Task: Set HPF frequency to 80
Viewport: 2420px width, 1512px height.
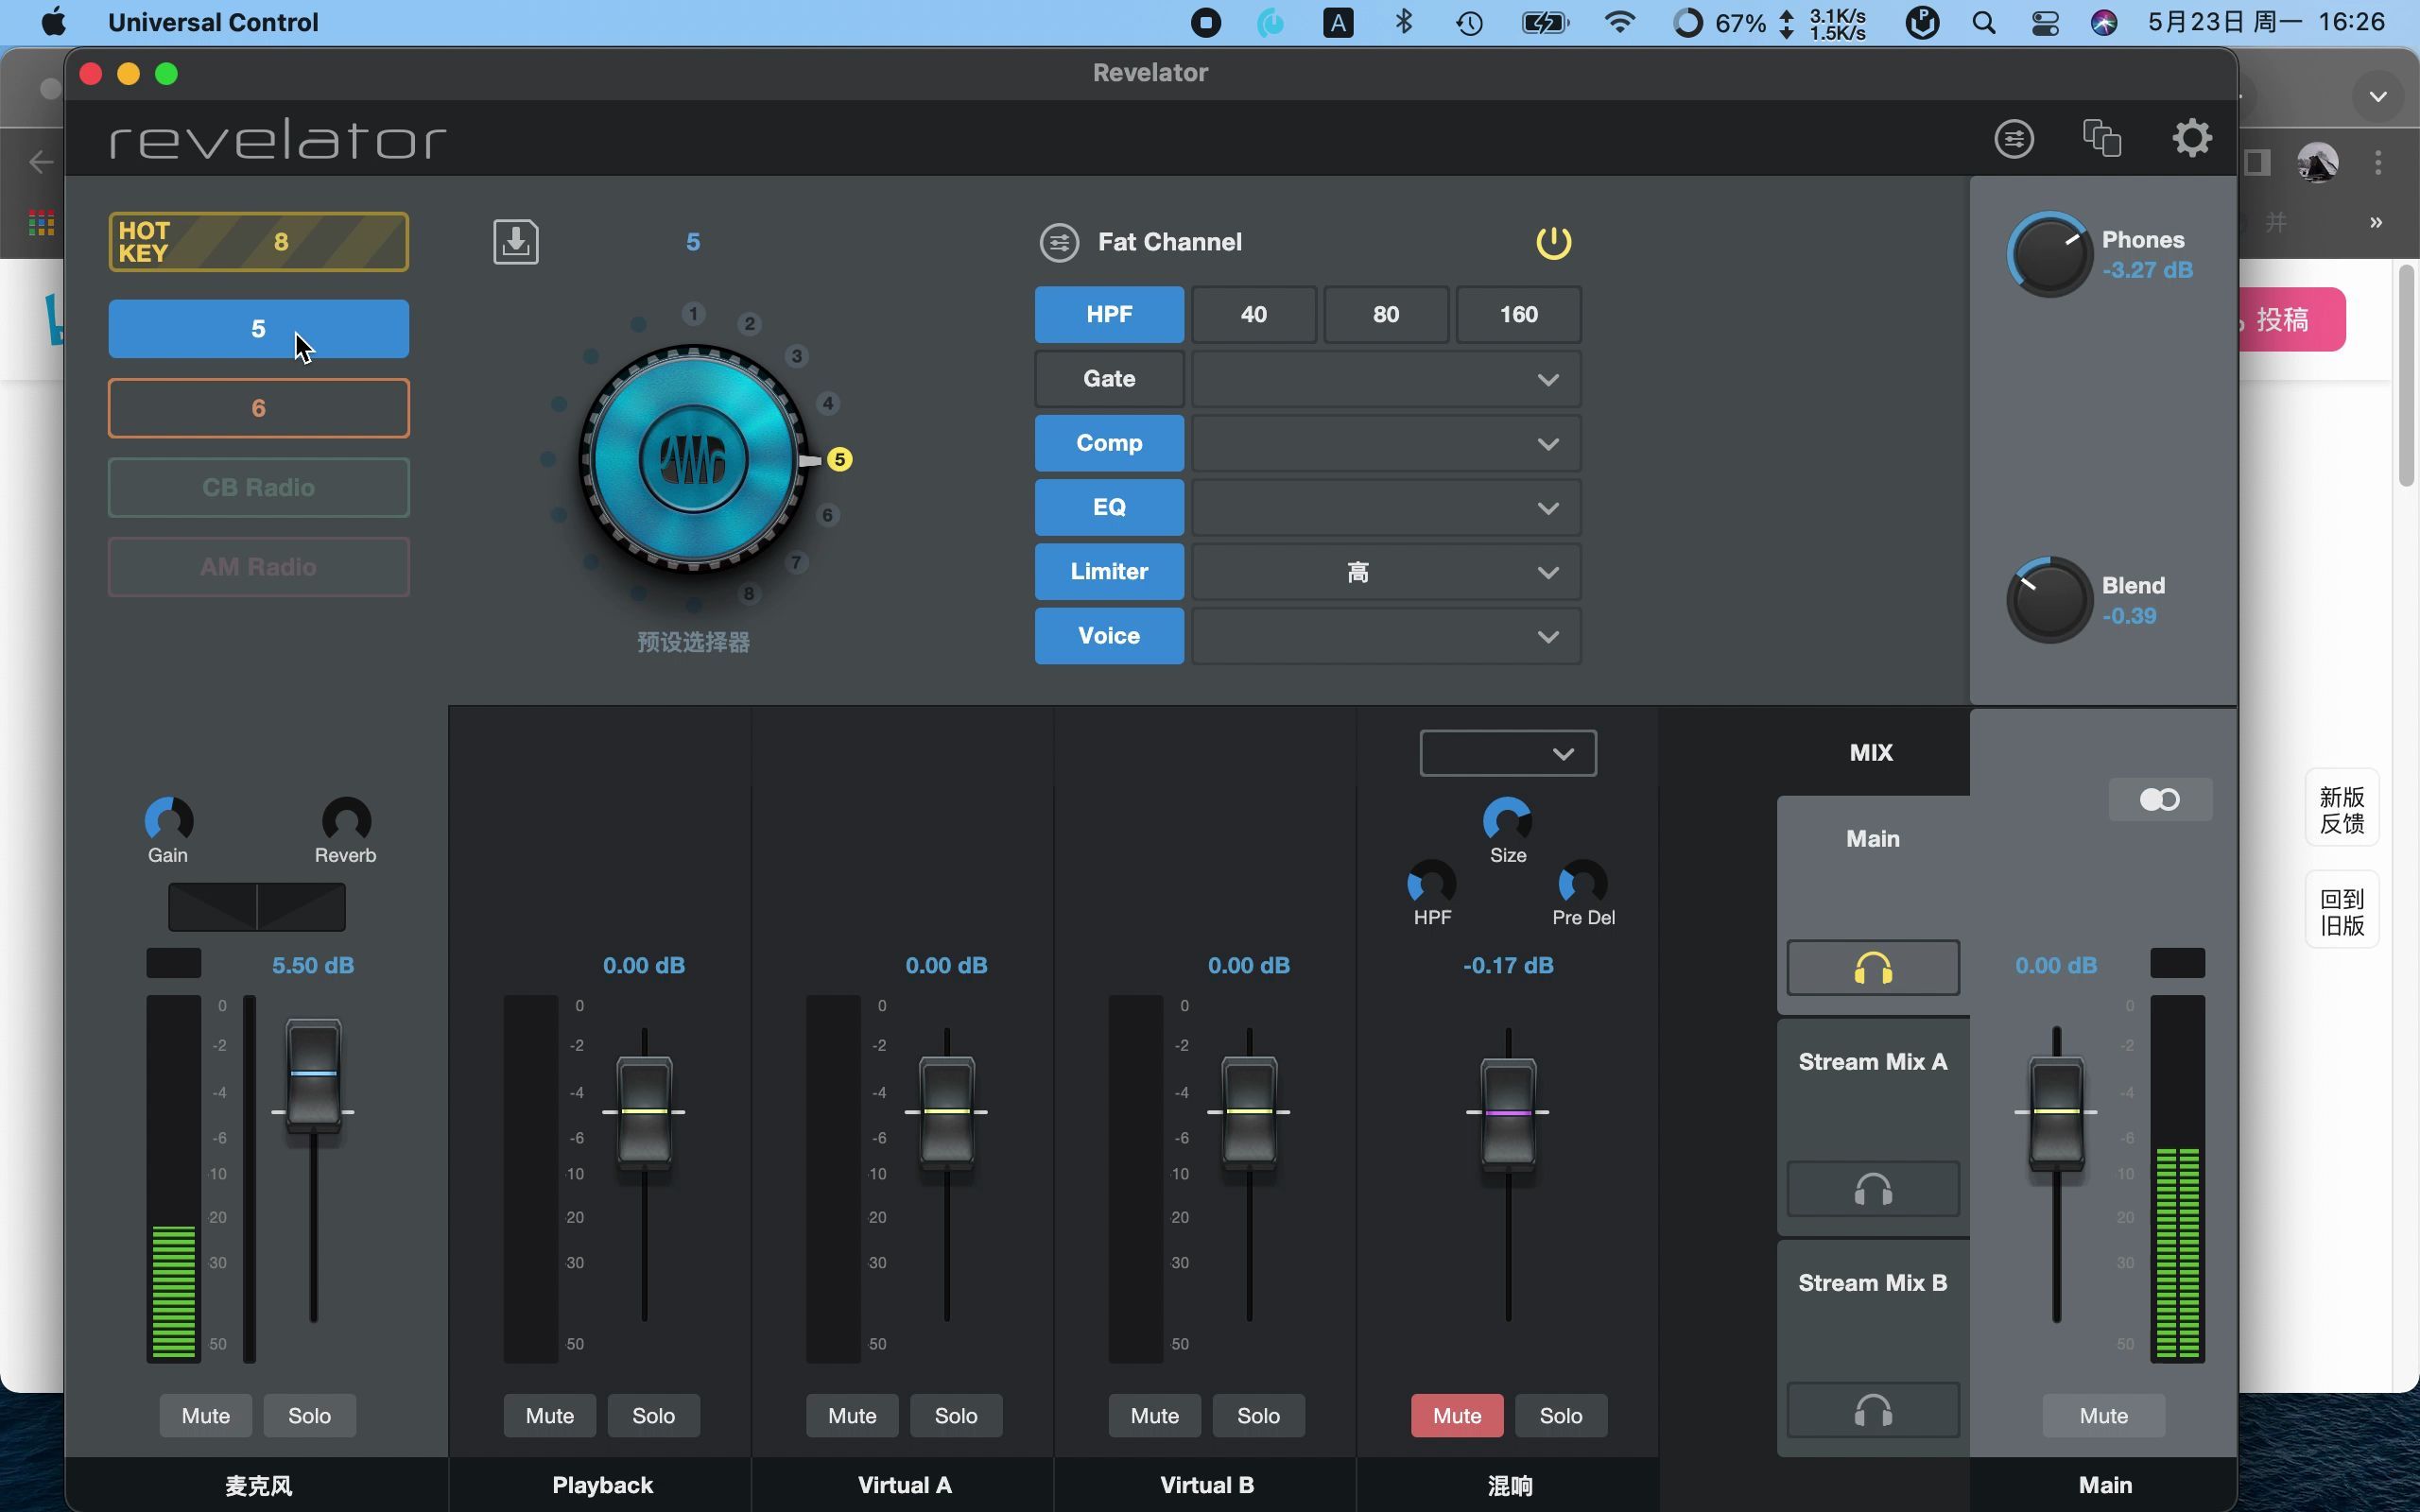Action: (1386, 314)
